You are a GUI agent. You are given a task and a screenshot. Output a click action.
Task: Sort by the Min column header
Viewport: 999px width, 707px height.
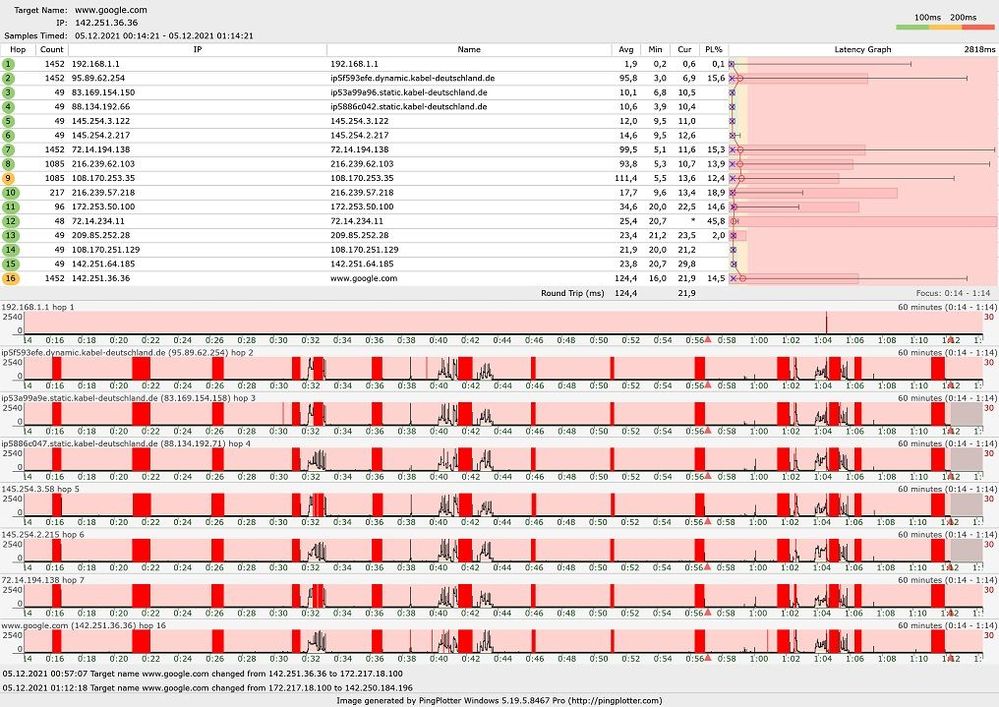point(656,50)
